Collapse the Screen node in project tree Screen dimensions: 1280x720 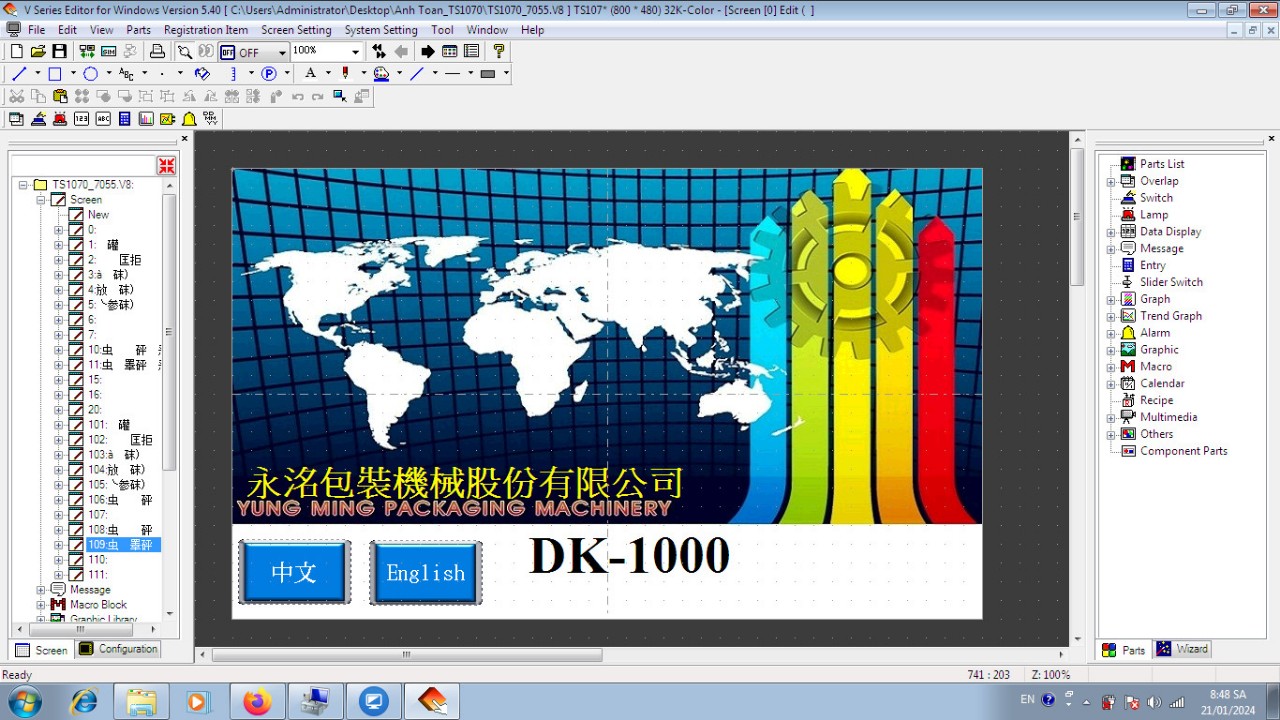tap(41, 200)
